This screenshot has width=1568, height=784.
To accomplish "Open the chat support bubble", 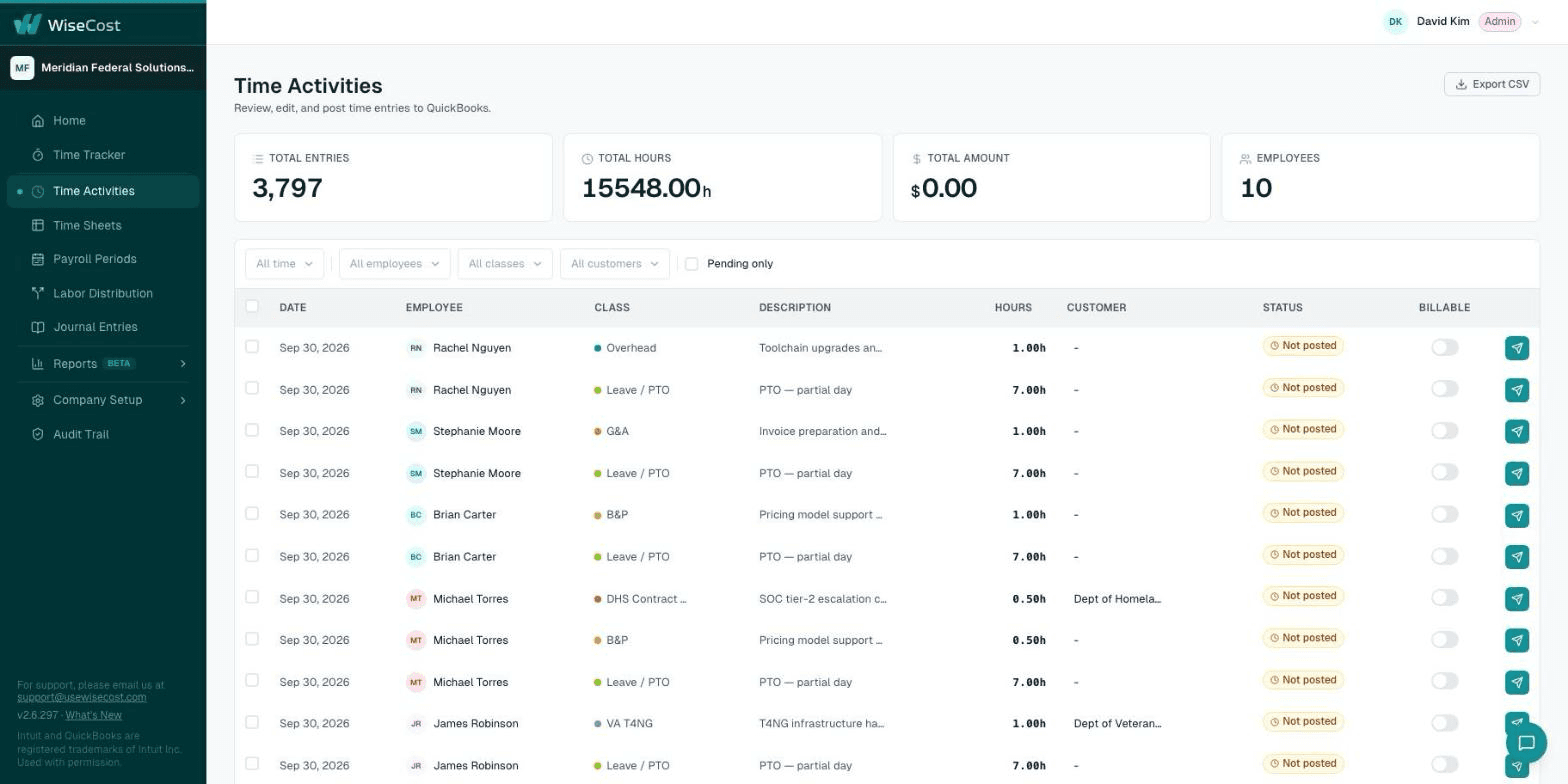I will coord(1526,743).
